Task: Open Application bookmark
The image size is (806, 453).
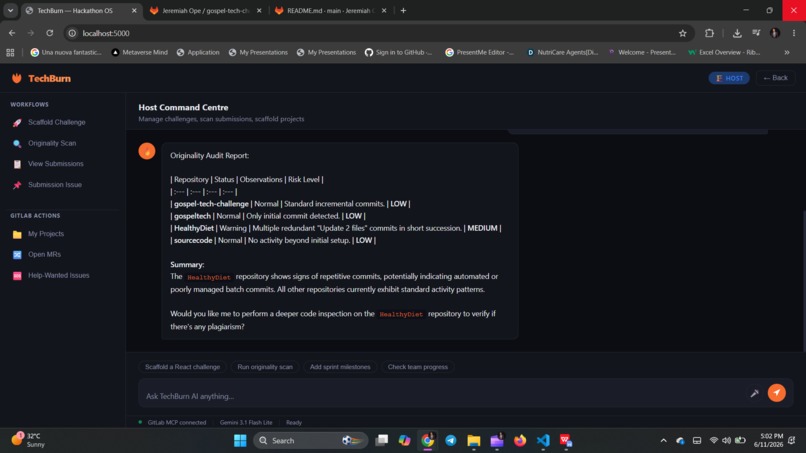Action: tap(198, 52)
